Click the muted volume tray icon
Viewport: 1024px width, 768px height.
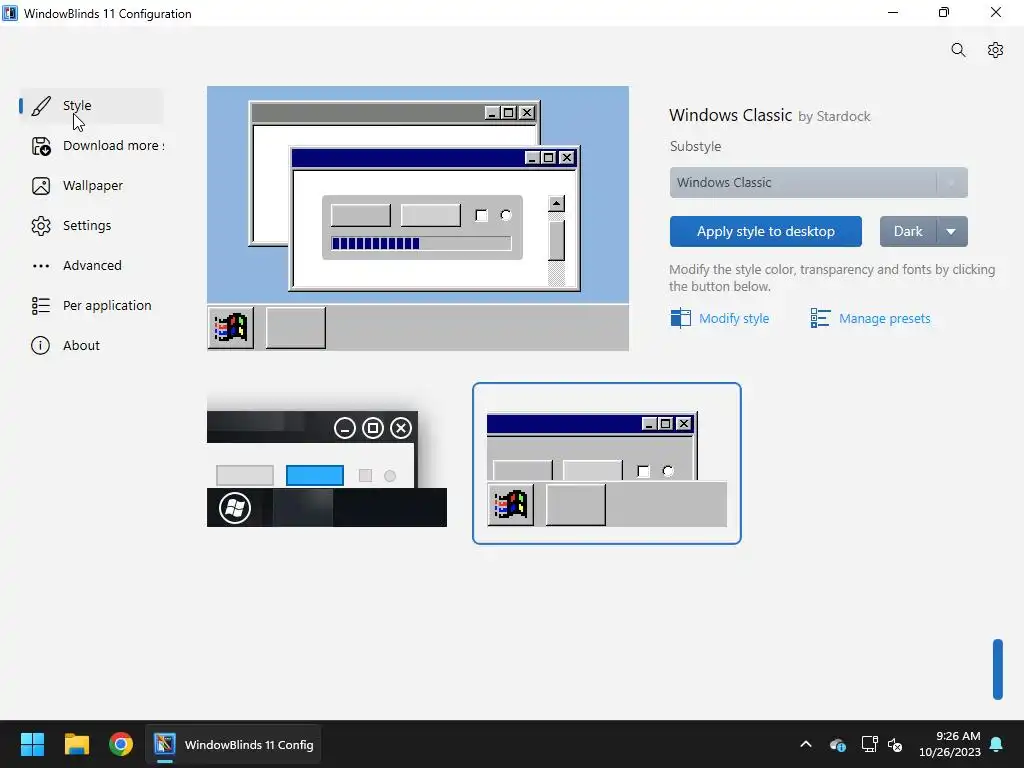[895, 744]
